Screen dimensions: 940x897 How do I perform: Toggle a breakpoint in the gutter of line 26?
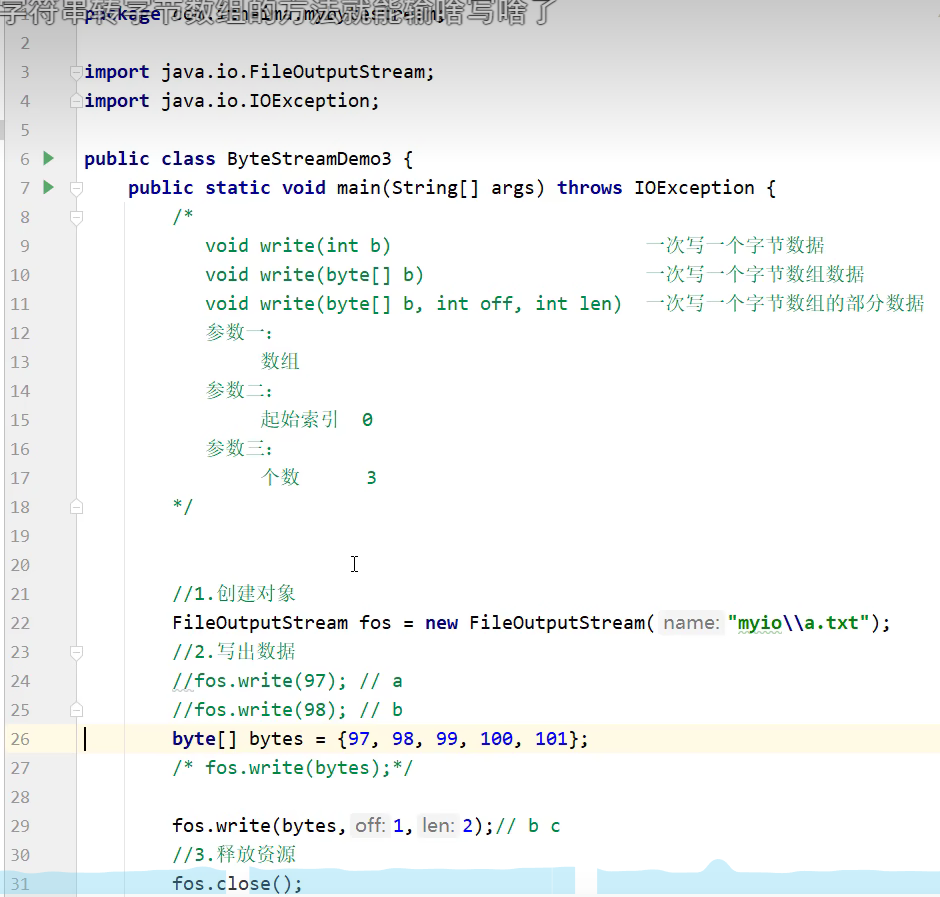click(47, 739)
